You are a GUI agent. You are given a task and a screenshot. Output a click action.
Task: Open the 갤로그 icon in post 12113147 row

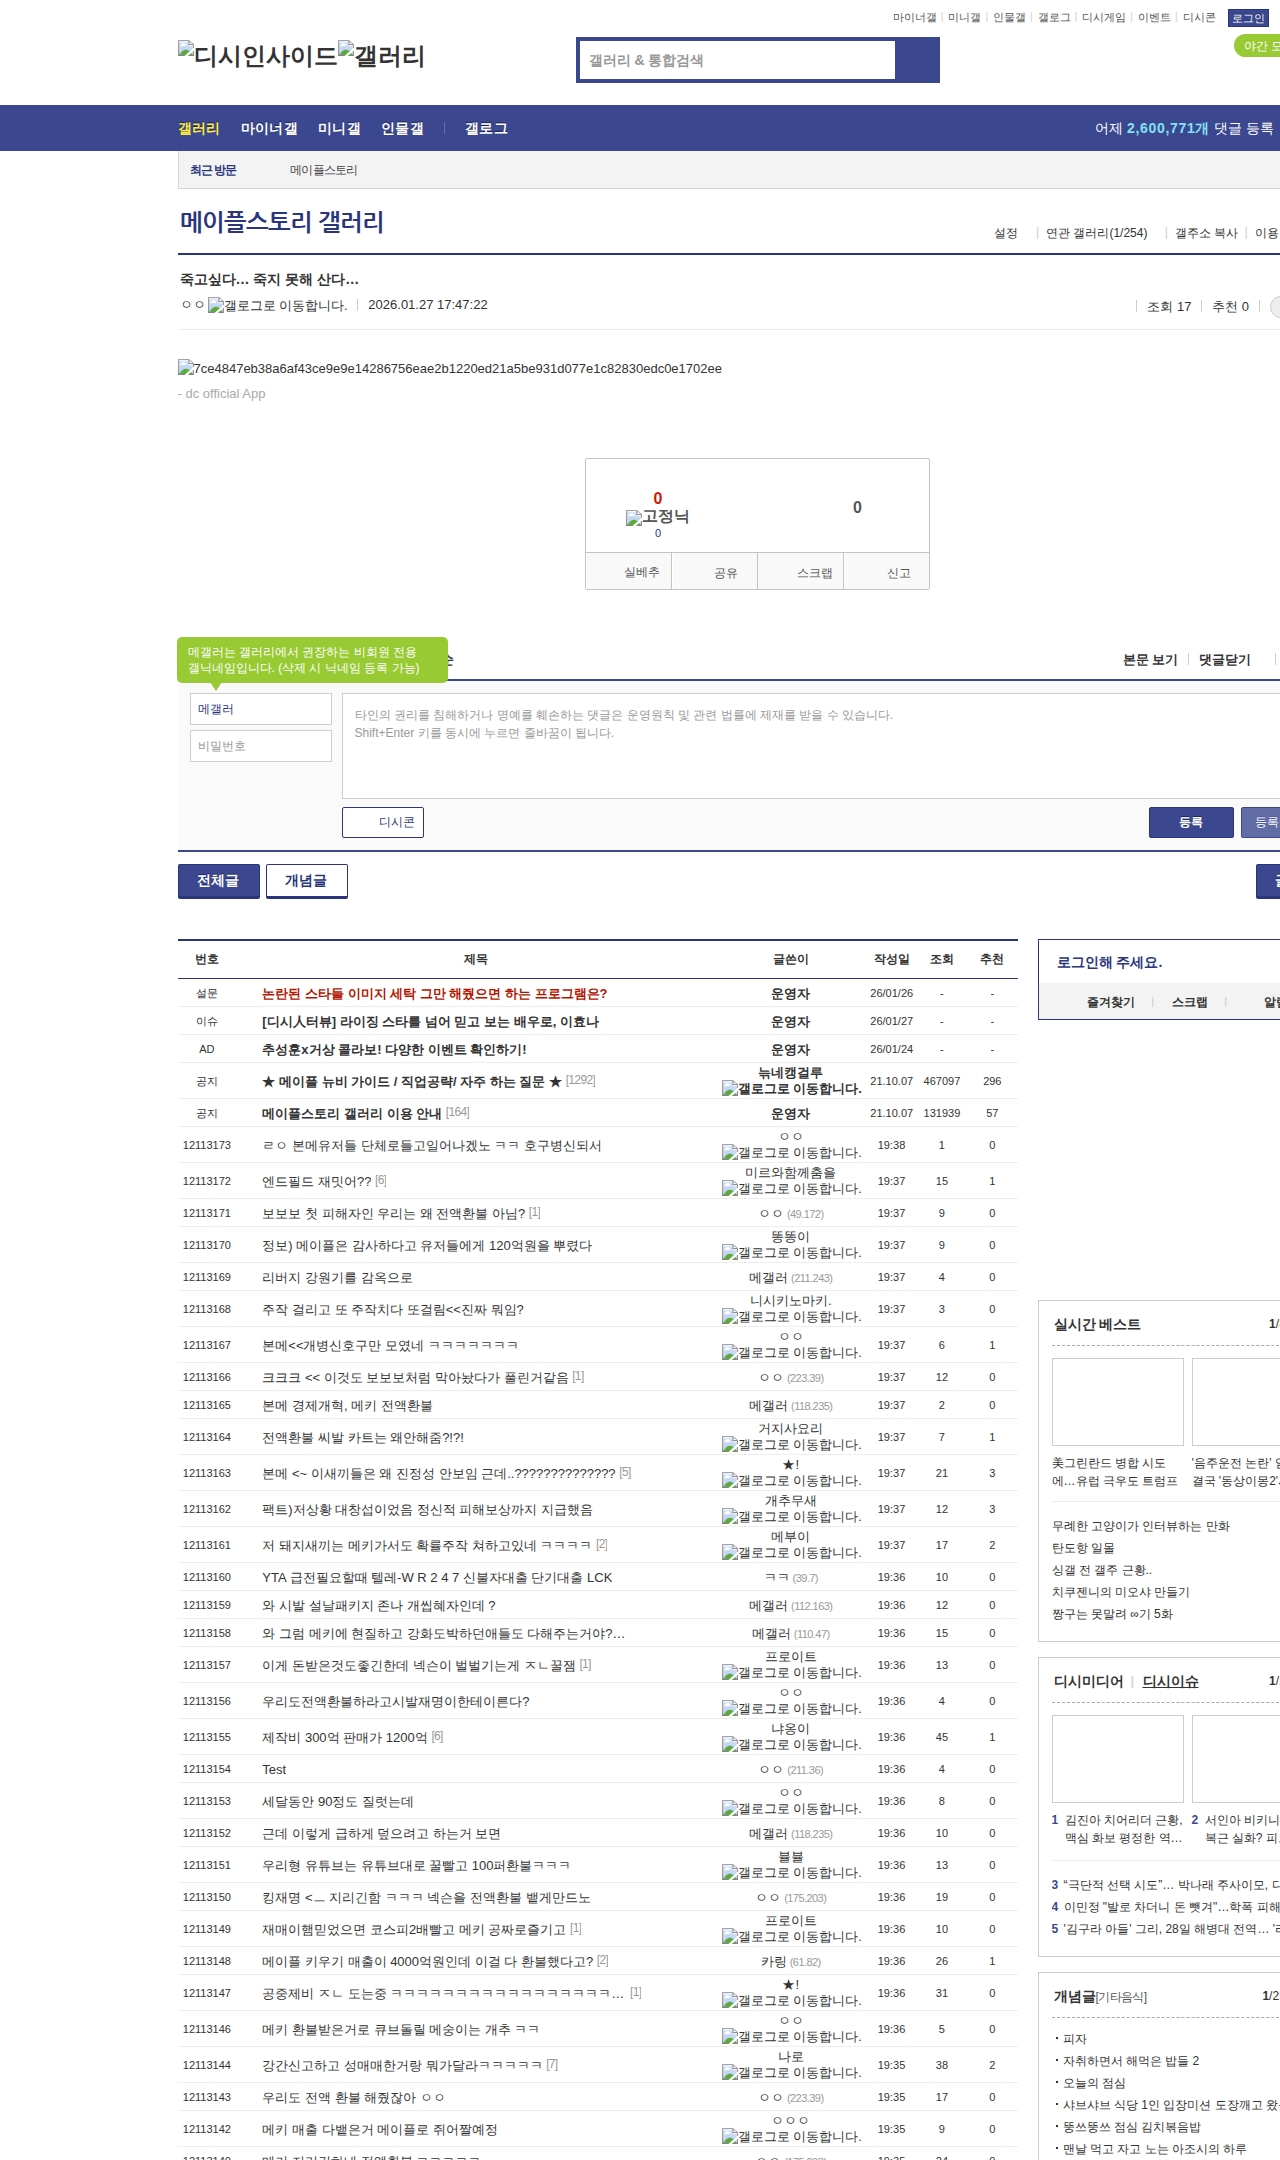tap(791, 2001)
